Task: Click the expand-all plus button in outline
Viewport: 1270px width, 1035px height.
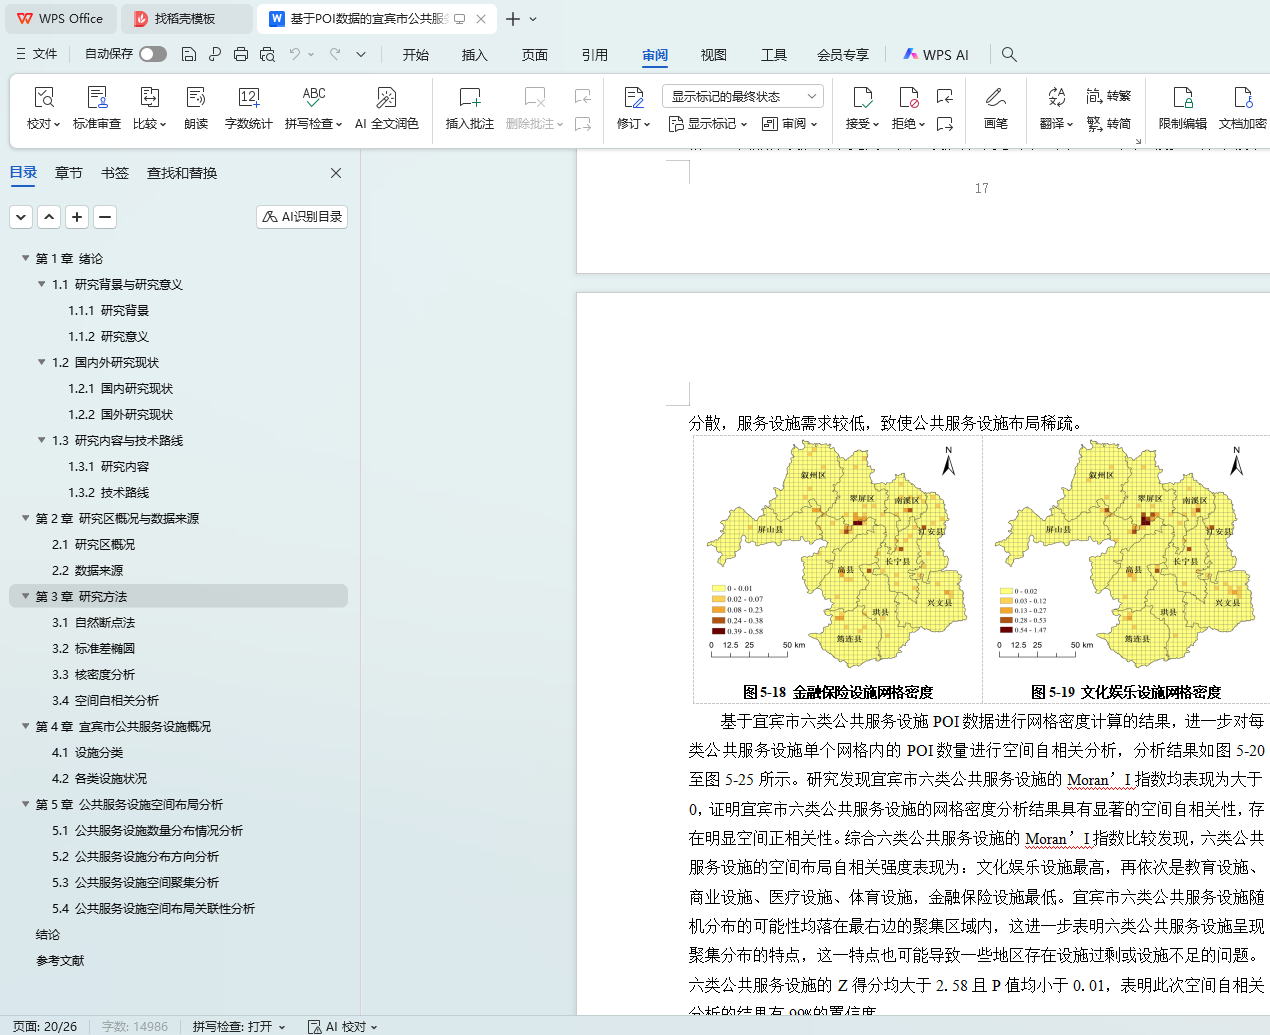Action: (77, 216)
